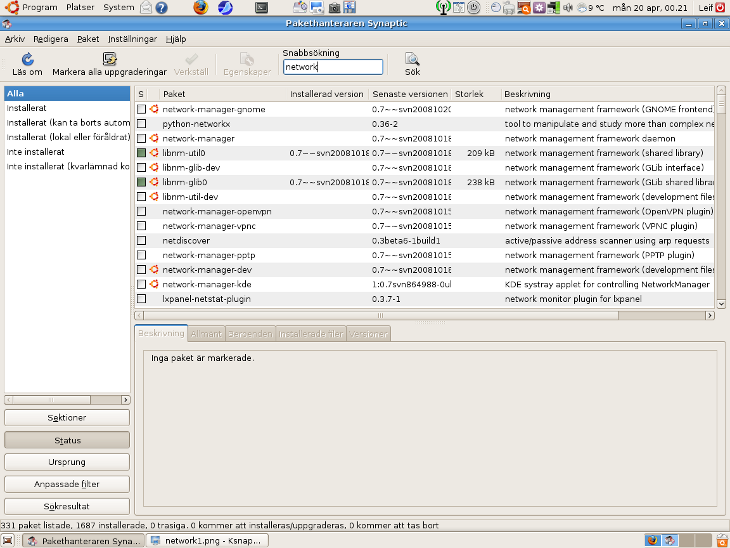Click the volume speaker icon

568,8
